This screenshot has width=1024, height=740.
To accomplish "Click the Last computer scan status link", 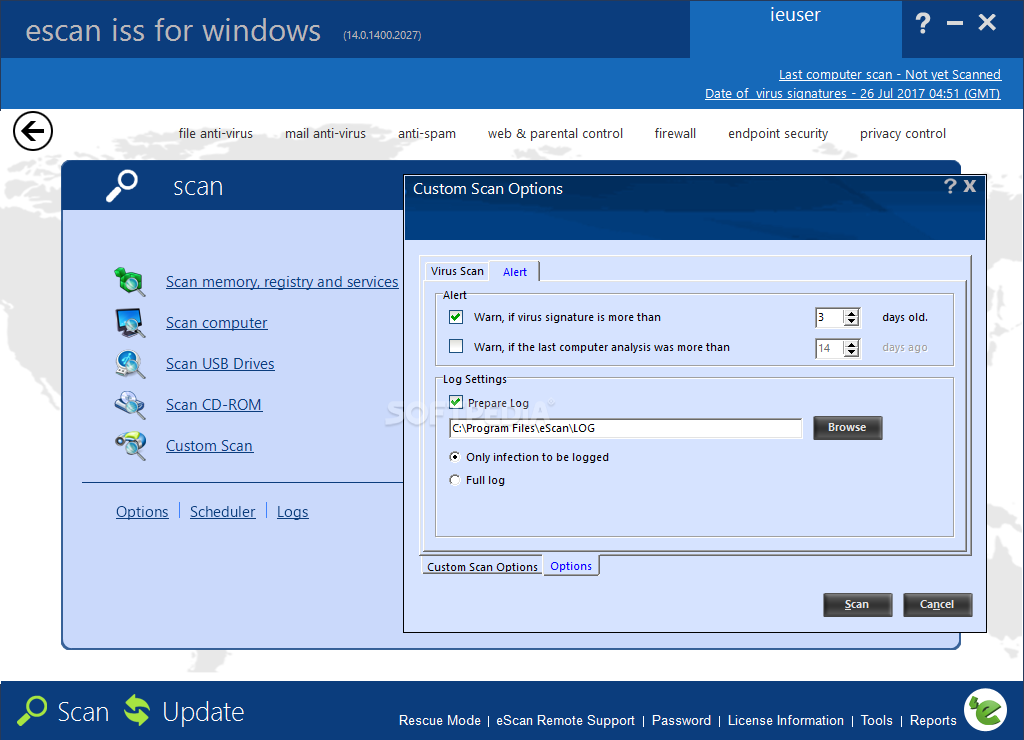I will pos(889,74).
